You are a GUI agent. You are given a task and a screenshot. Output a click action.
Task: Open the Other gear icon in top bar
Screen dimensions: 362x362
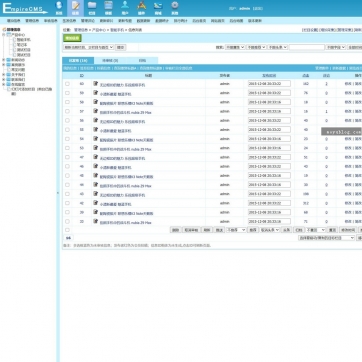point(175,8)
